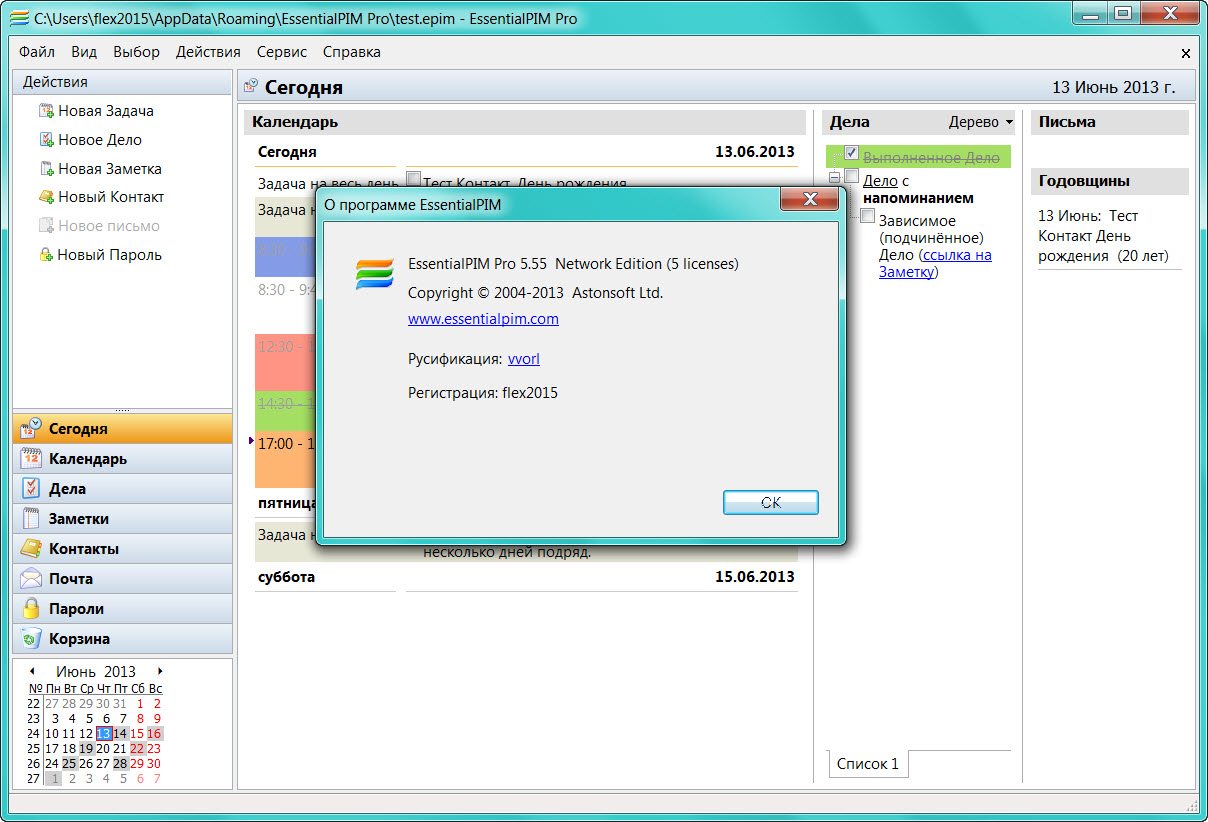1208x822 pixels.
Task: Select the Список 1 tab
Action: [868, 764]
